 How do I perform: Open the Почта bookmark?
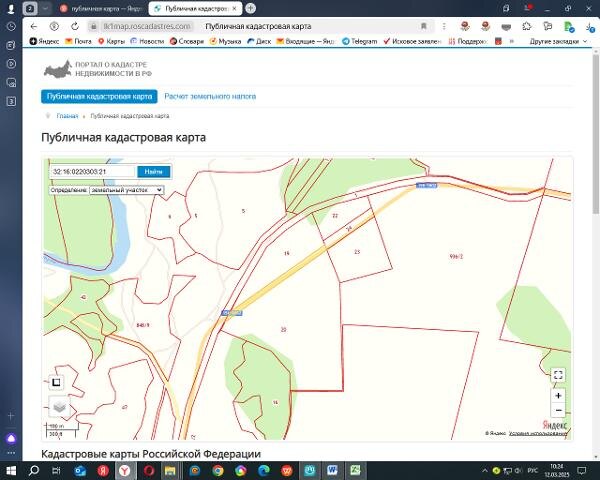click(78, 41)
